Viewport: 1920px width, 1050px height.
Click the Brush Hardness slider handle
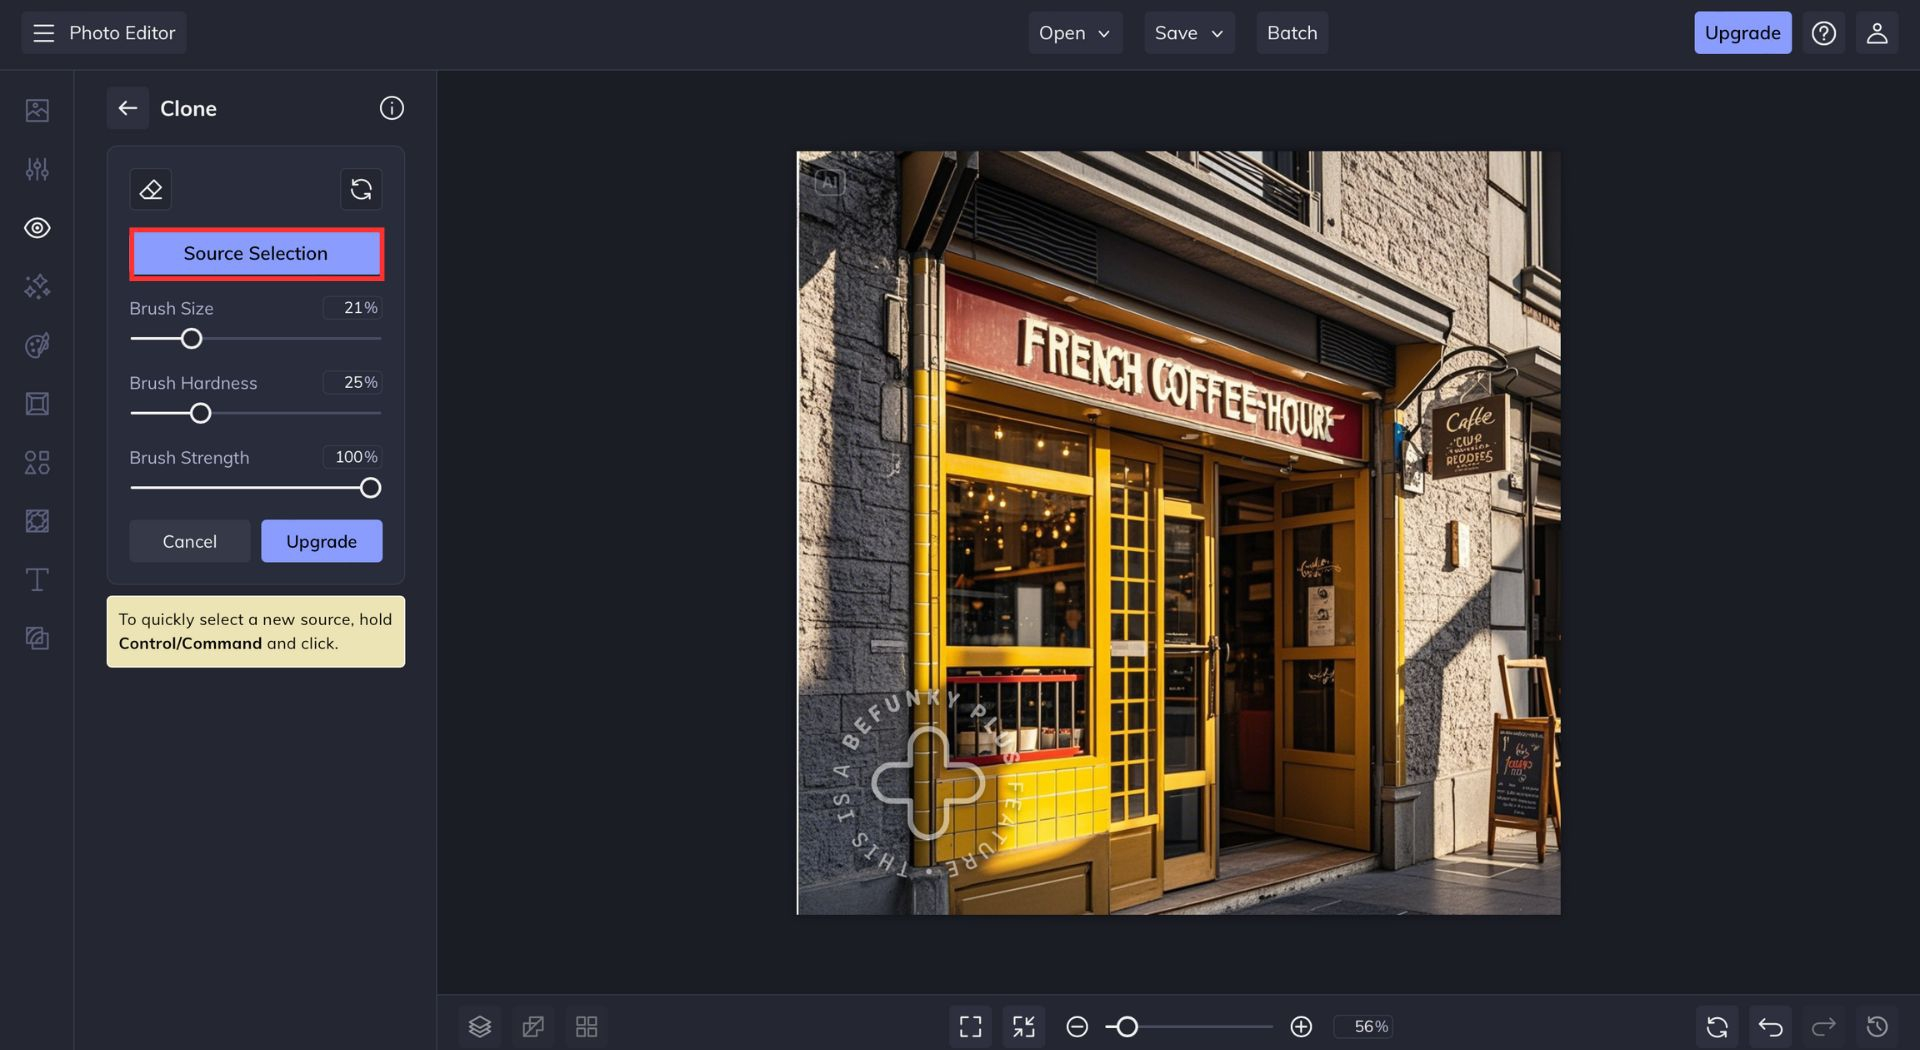tap(201, 413)
